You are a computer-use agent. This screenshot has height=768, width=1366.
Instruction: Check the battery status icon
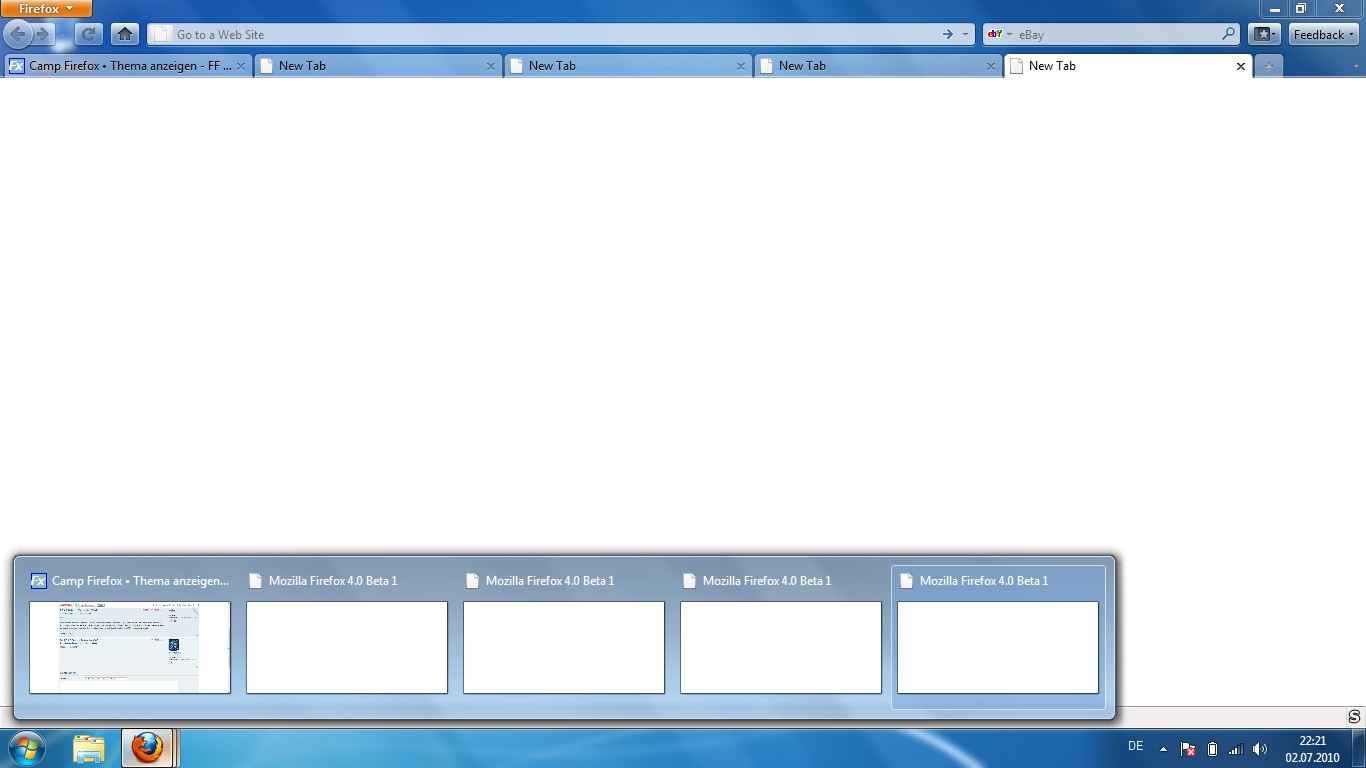click(x=1212, y=748)
